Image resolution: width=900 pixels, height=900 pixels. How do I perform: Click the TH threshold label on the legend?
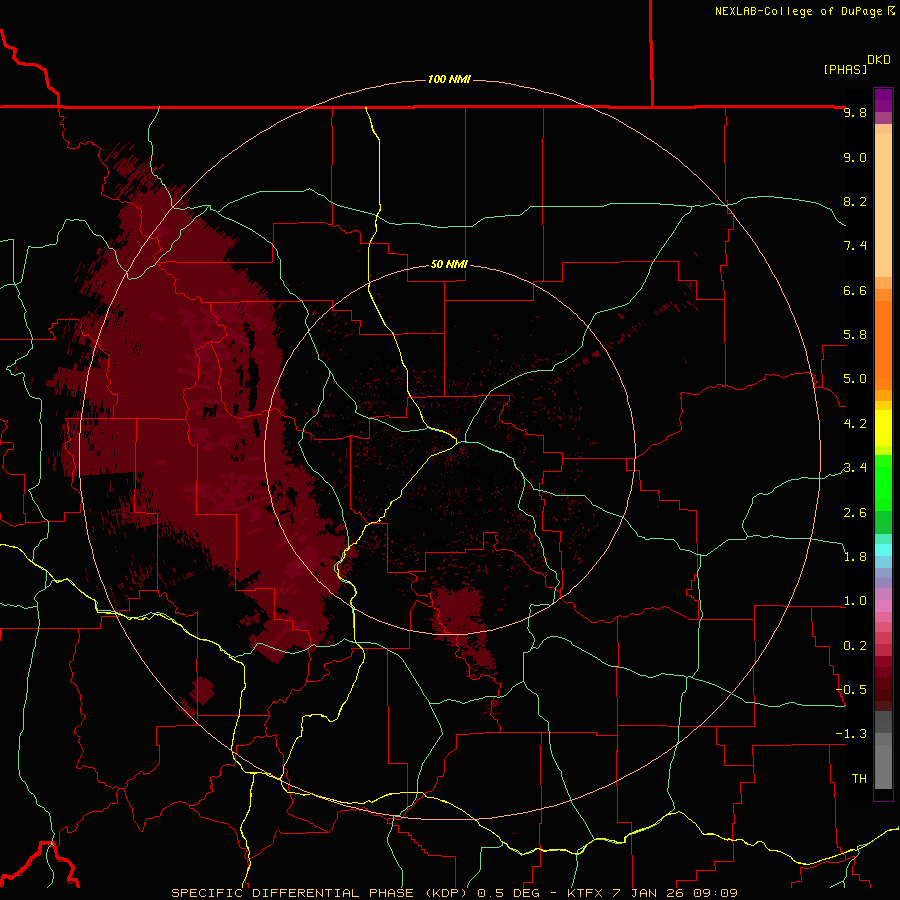coord(859,779)
